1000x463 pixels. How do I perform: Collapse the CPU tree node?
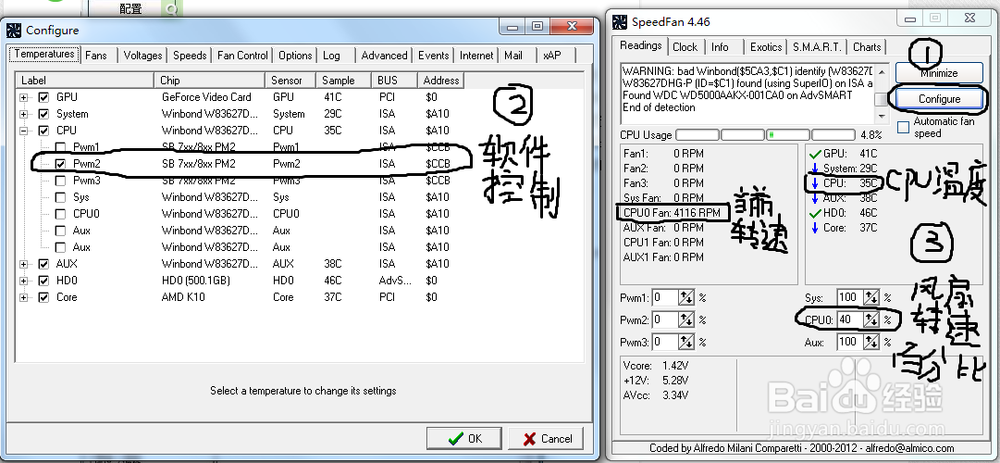(x=24, y=131)
